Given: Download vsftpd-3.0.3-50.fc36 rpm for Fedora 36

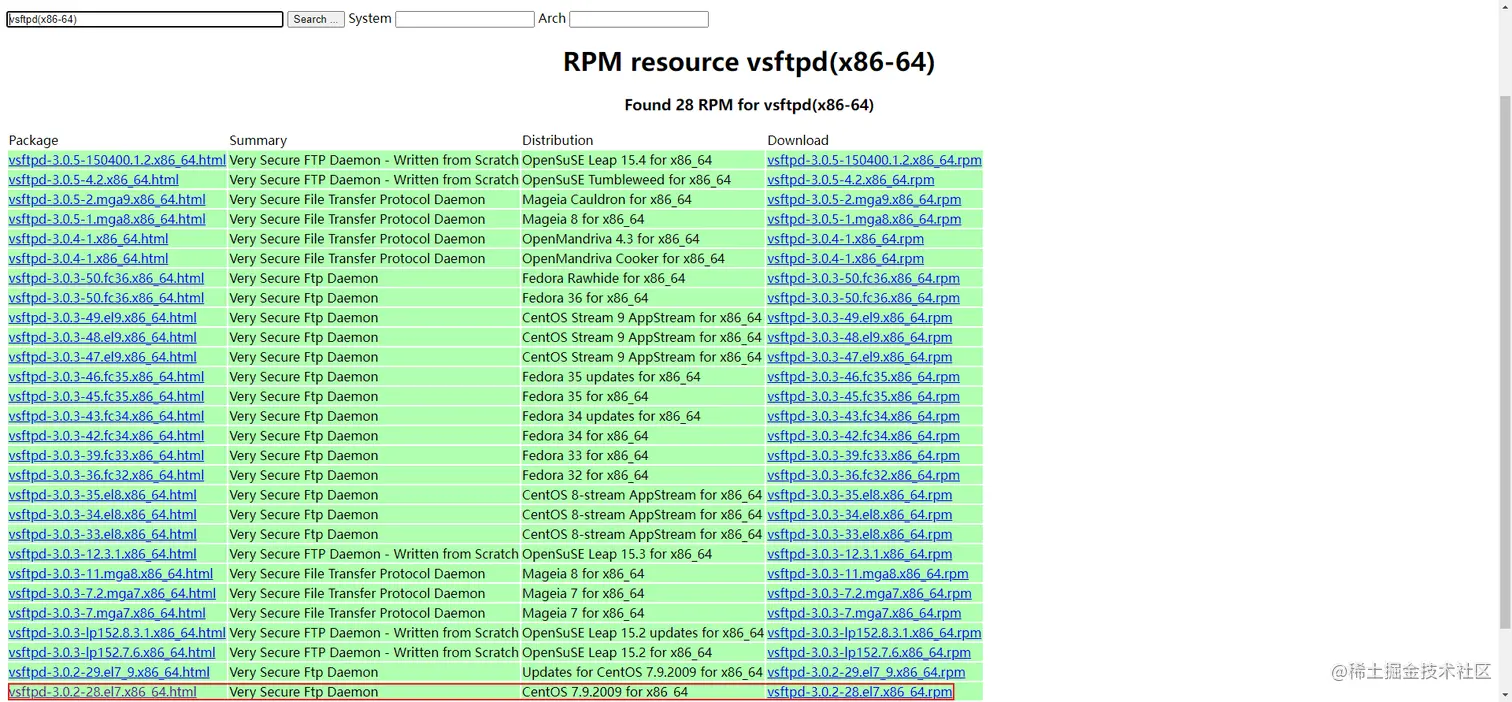Looking at the screenshot, I should [863, 298].
